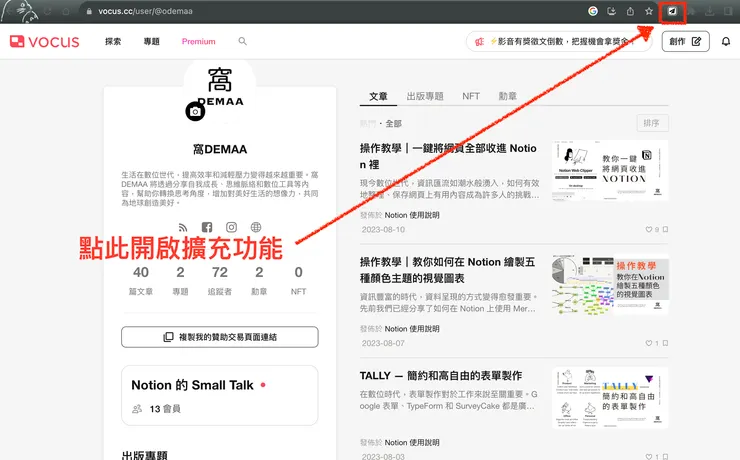
Task: Click Notion 使用說明 under the TALLY article
Action: 412,443
